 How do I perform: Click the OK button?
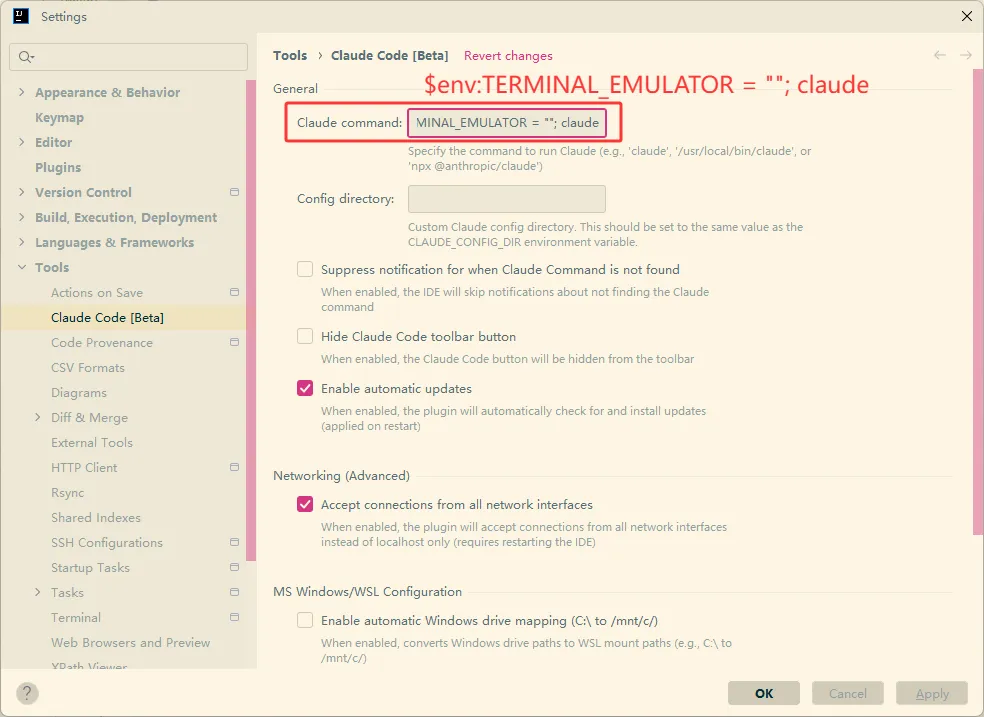point(764,693)
